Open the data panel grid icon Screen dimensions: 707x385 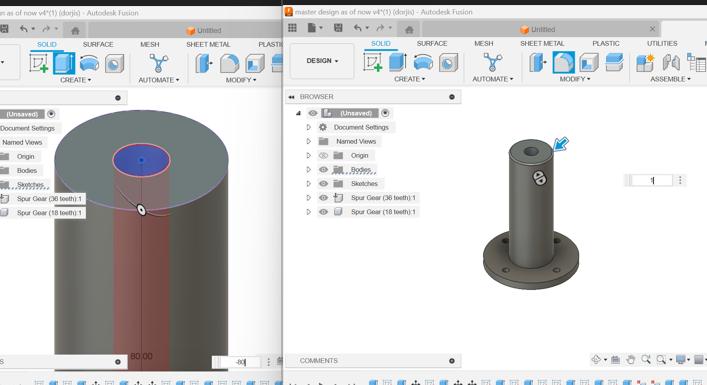click(x=292, y=28)
